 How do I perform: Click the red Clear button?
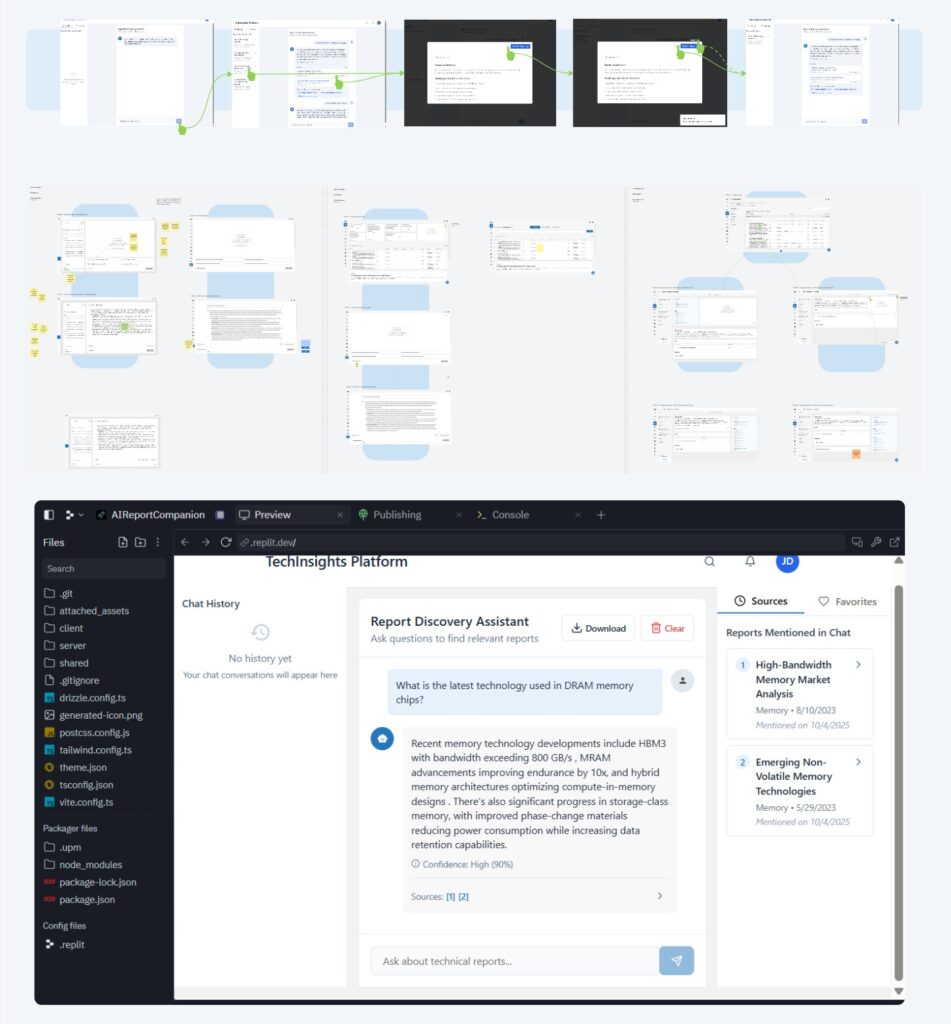click(667, 628)
